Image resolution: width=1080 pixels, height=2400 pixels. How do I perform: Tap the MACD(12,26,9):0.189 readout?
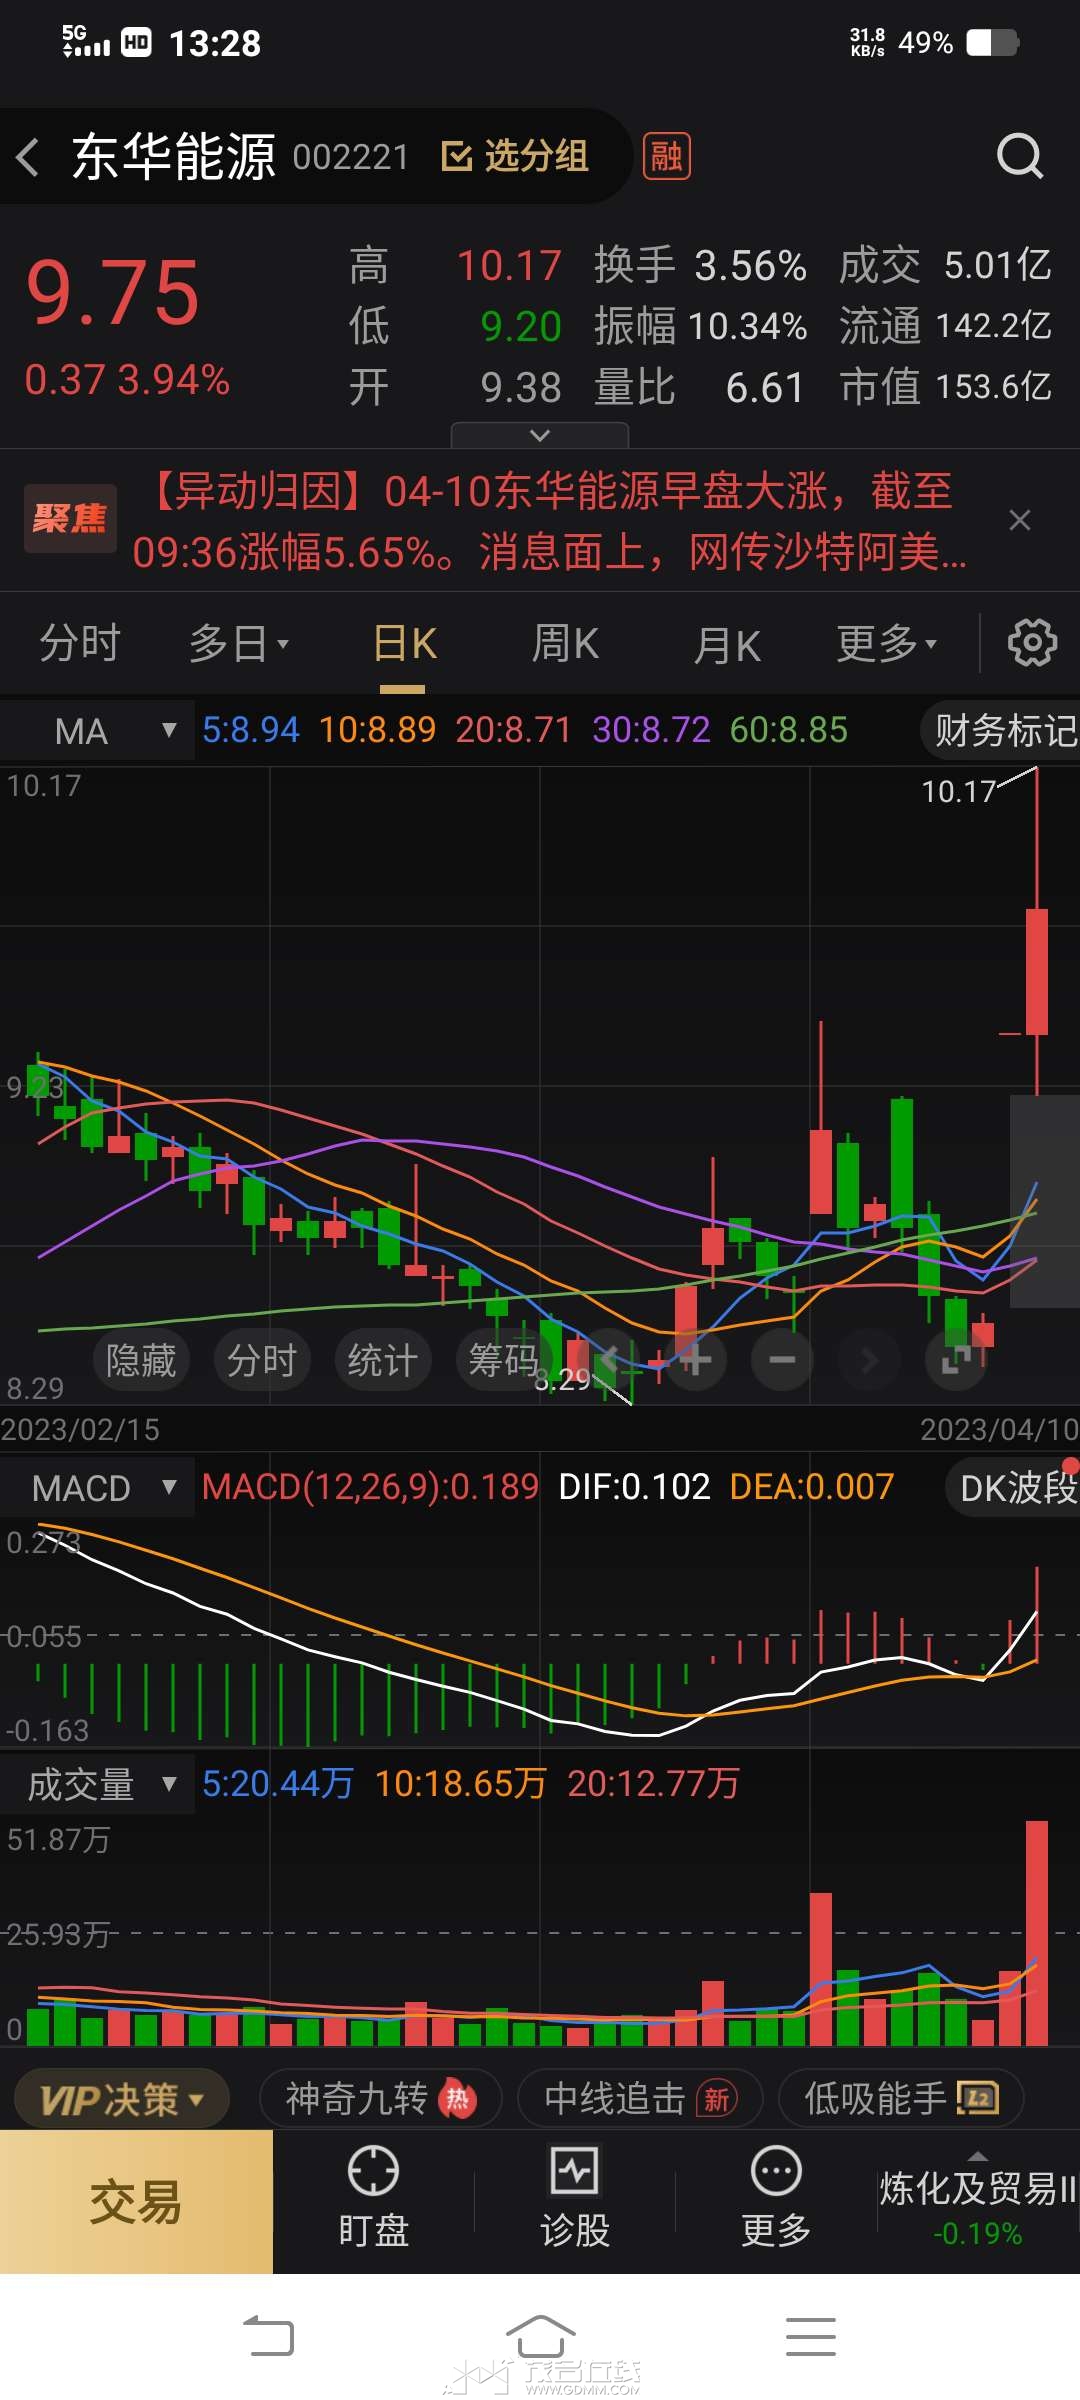pyautogui.click(x=370, y=1487)
